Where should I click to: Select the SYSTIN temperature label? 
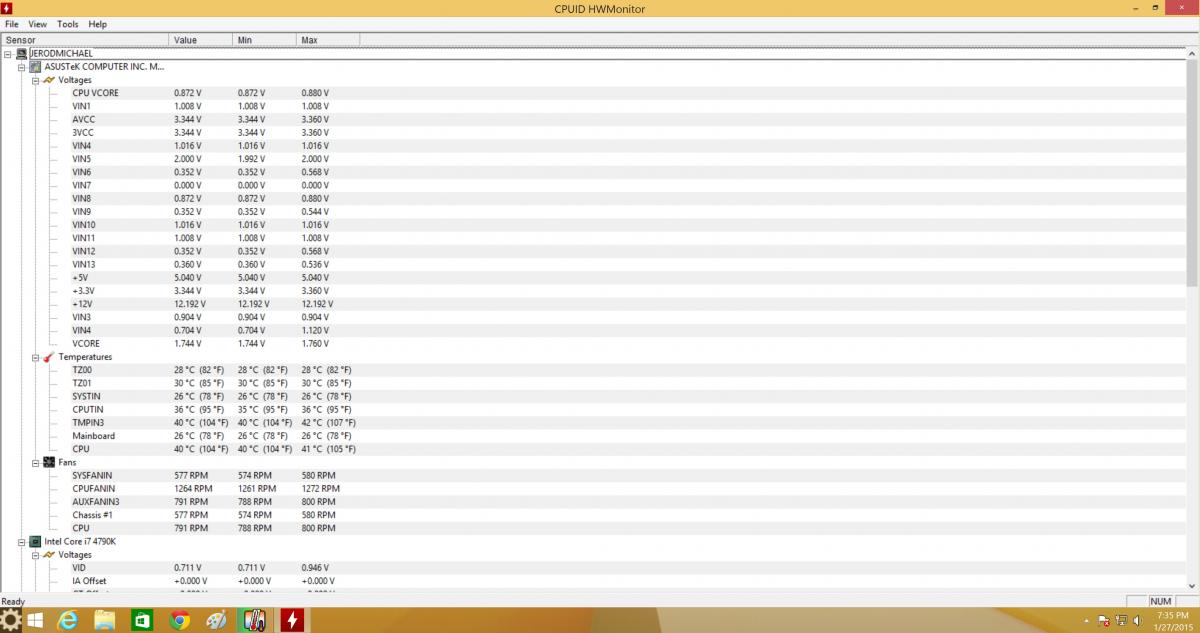click(86, 396)
